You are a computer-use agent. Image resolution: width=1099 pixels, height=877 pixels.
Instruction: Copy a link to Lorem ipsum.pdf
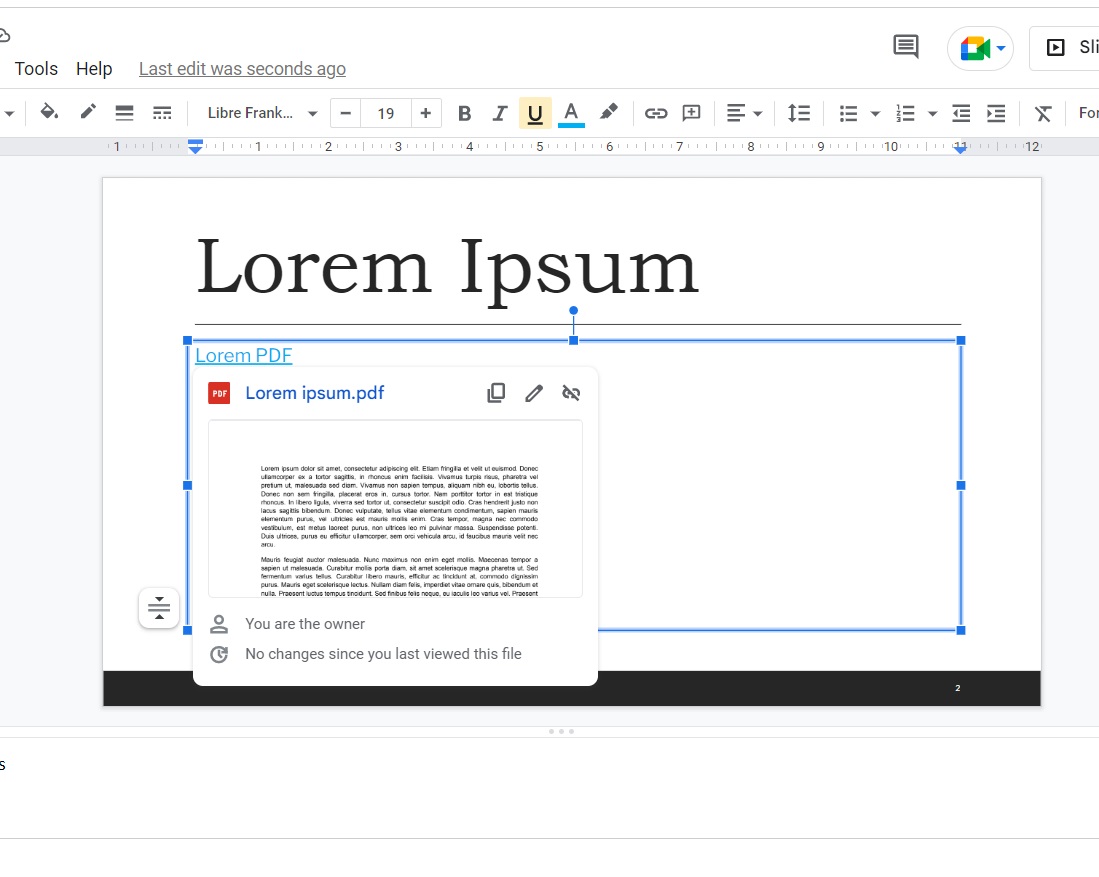point(496,392)
